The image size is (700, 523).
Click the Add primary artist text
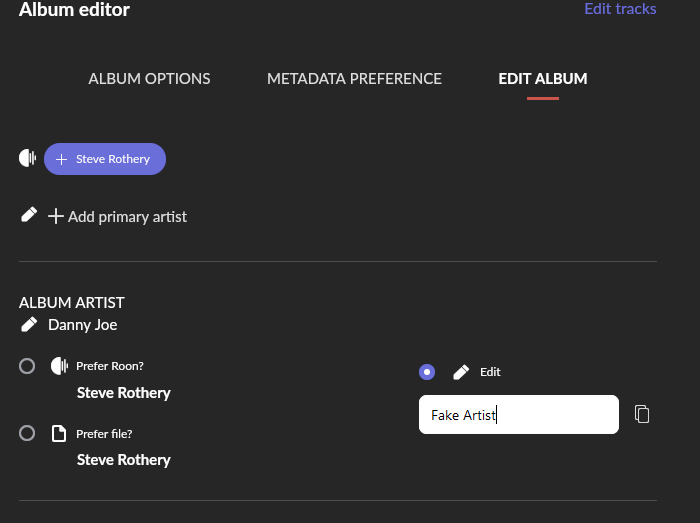tap(127, 216)
